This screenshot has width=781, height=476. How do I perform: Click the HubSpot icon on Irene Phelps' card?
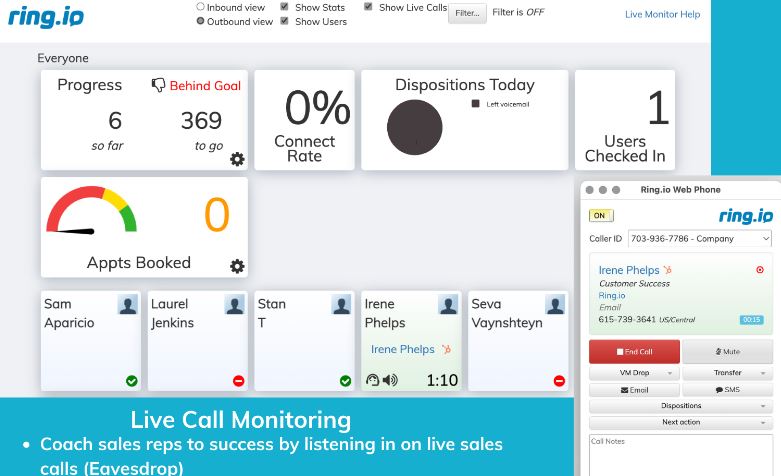(447, 350)
